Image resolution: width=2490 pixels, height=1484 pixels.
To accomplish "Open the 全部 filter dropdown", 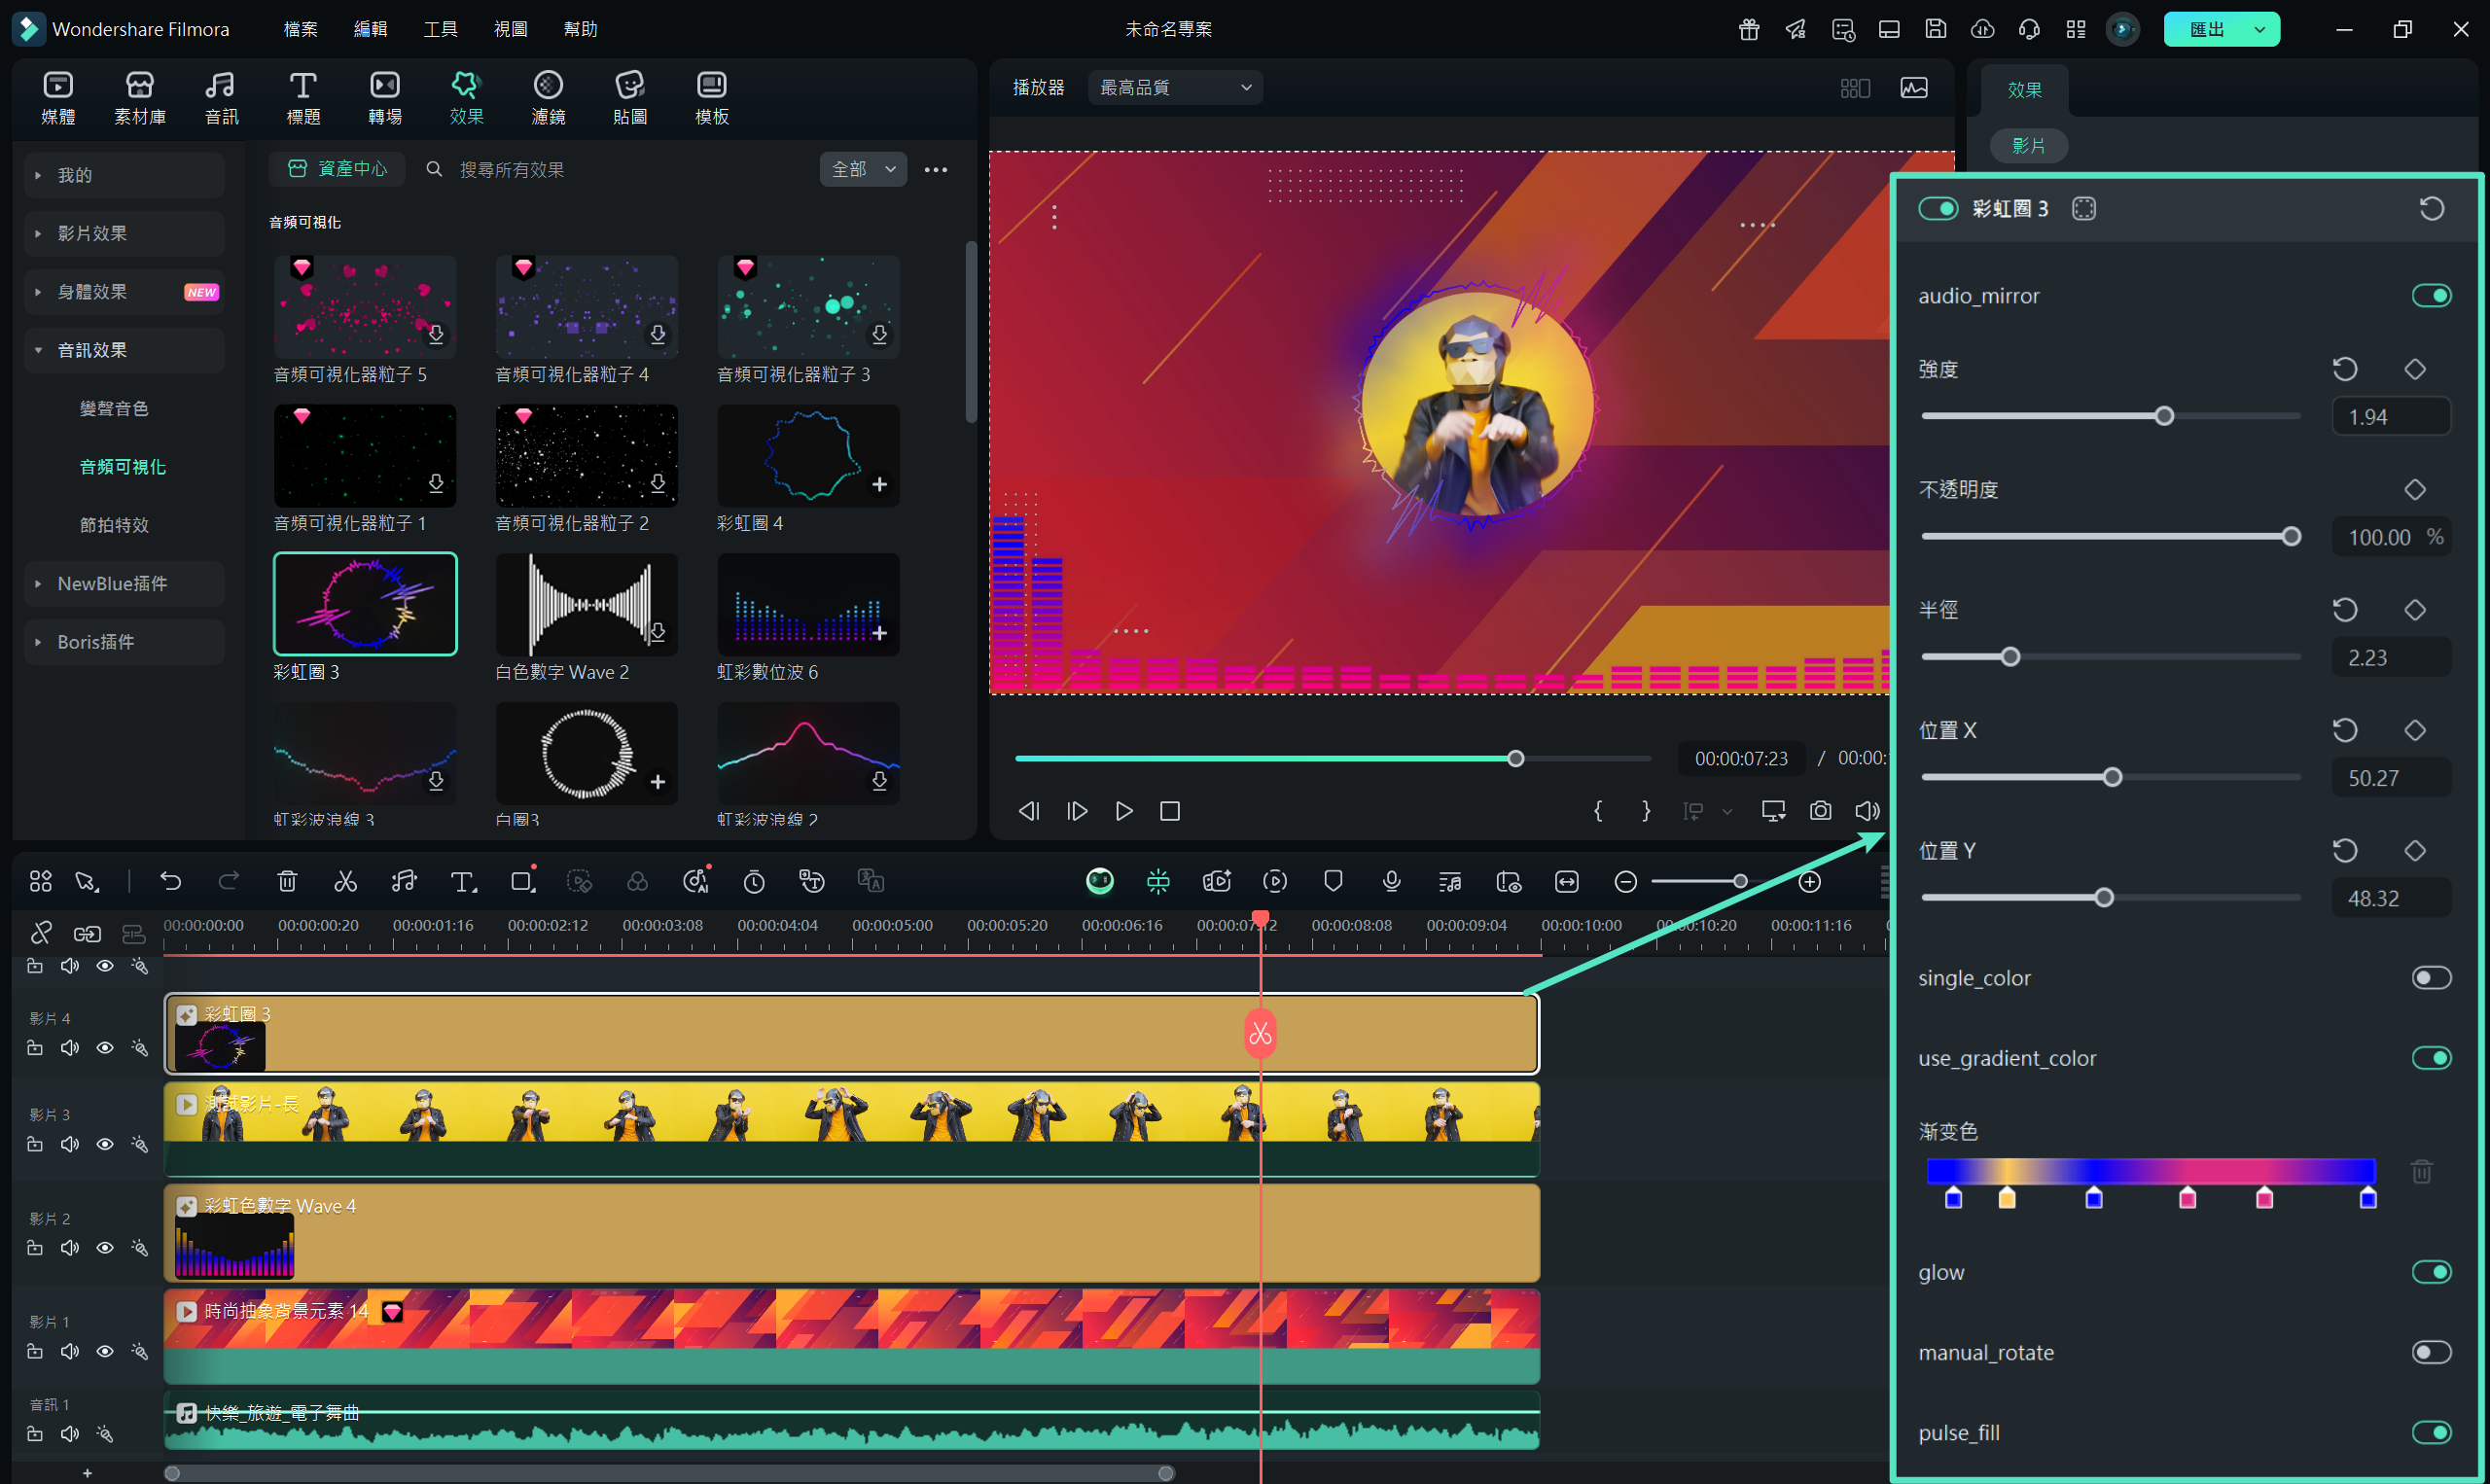I will pyautogui.click(x=863, y=169).
